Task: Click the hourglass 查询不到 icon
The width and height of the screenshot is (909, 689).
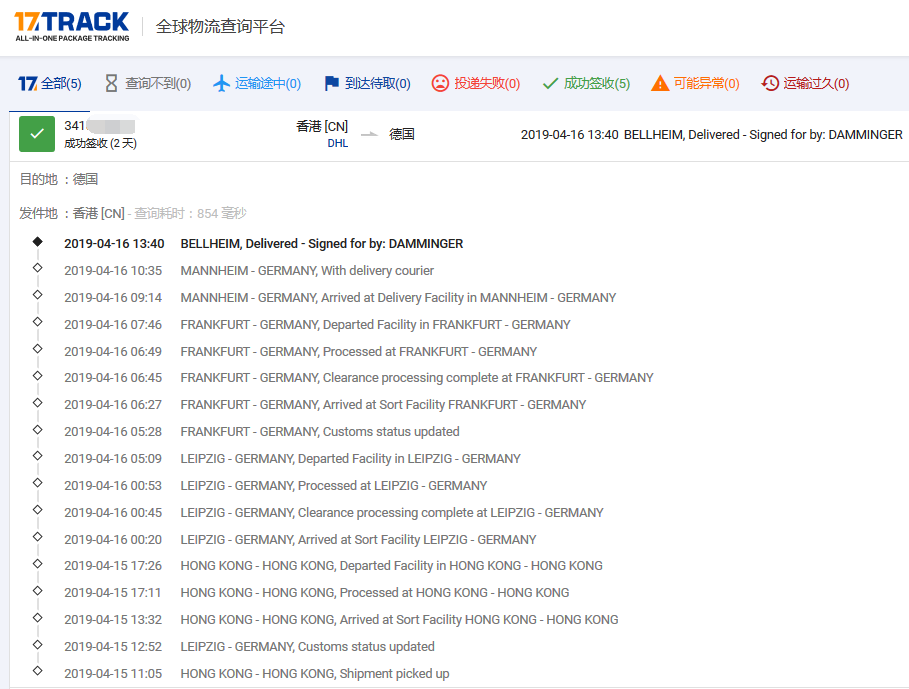Action: (111, 84)
